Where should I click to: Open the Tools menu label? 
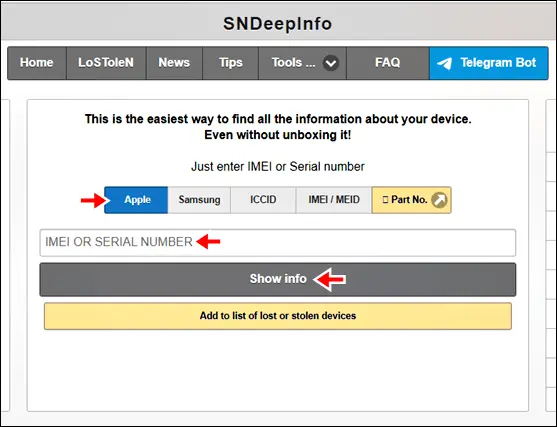(293, 63)
